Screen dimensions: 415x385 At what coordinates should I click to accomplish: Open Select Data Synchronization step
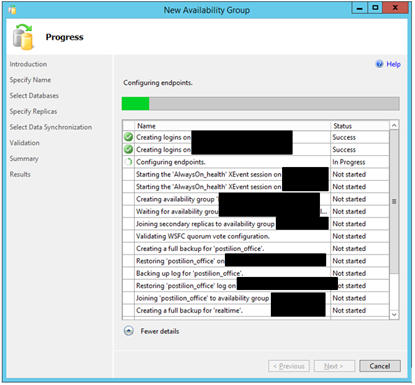(x=51, y=127)
